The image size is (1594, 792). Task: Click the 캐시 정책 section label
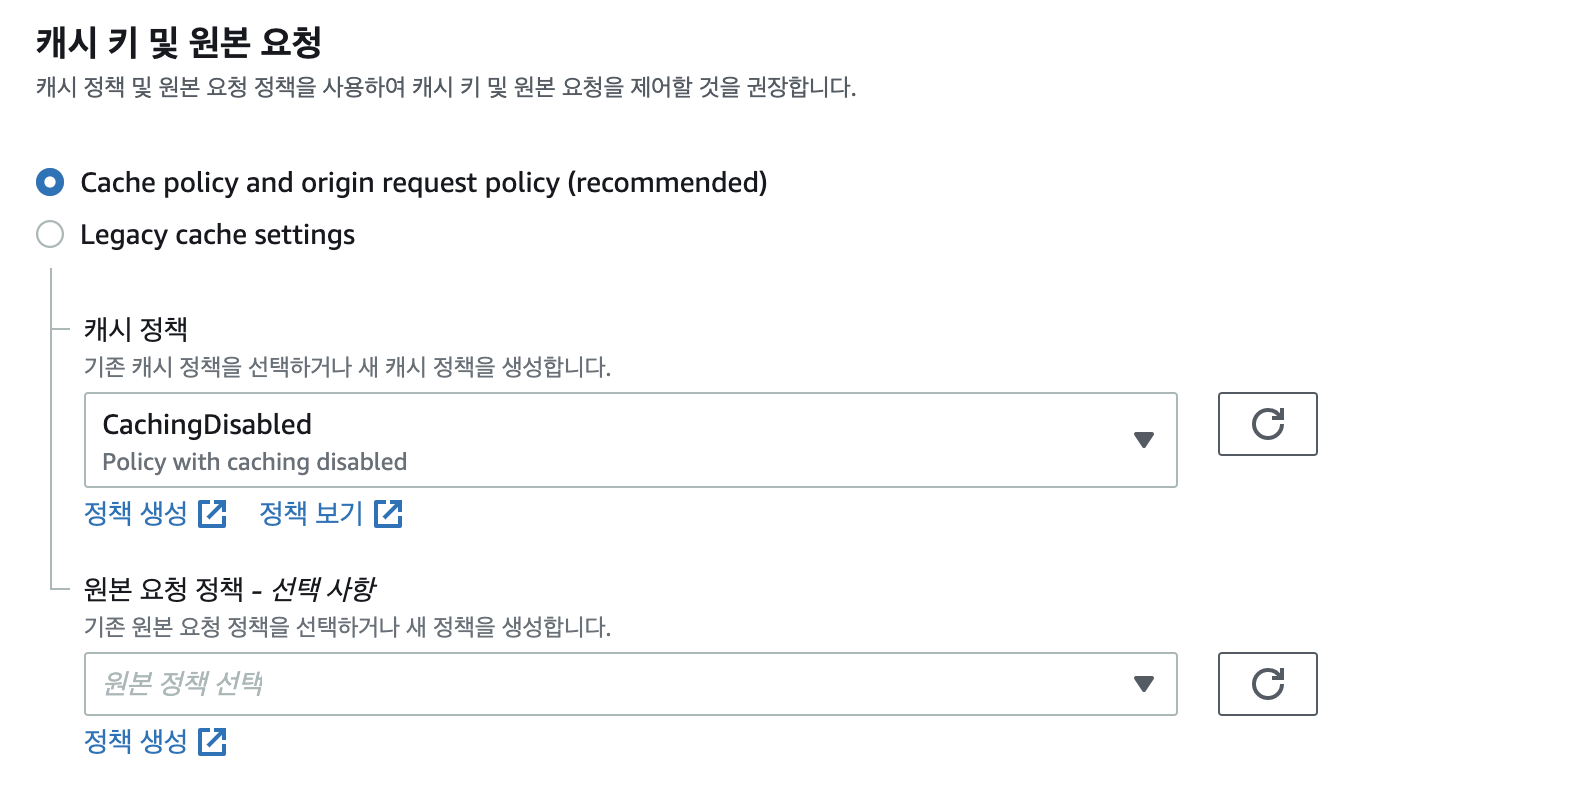(x=136, y=329)
